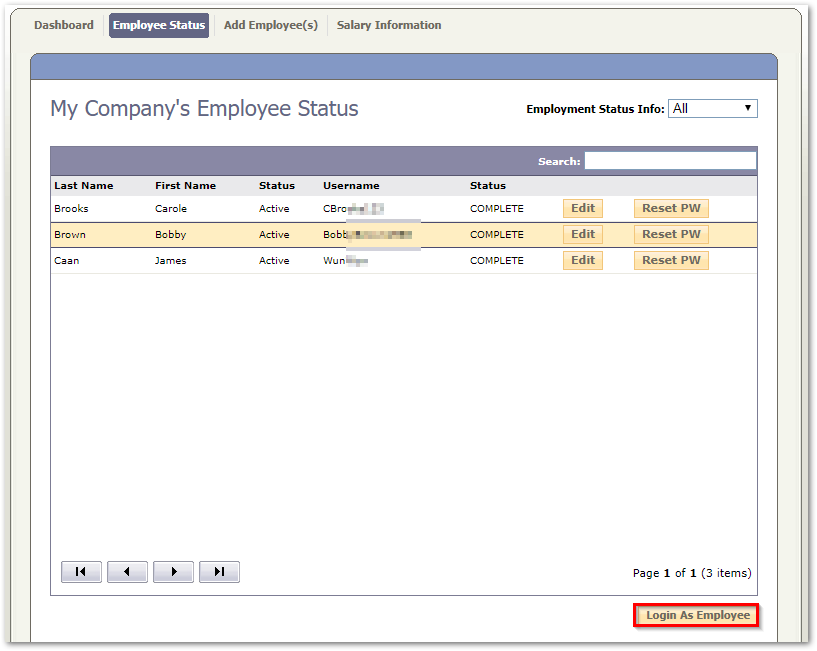The height and width of the screenshot is (651, 817).
Task: Reset the password for Brown
Action: click(671, 234)
